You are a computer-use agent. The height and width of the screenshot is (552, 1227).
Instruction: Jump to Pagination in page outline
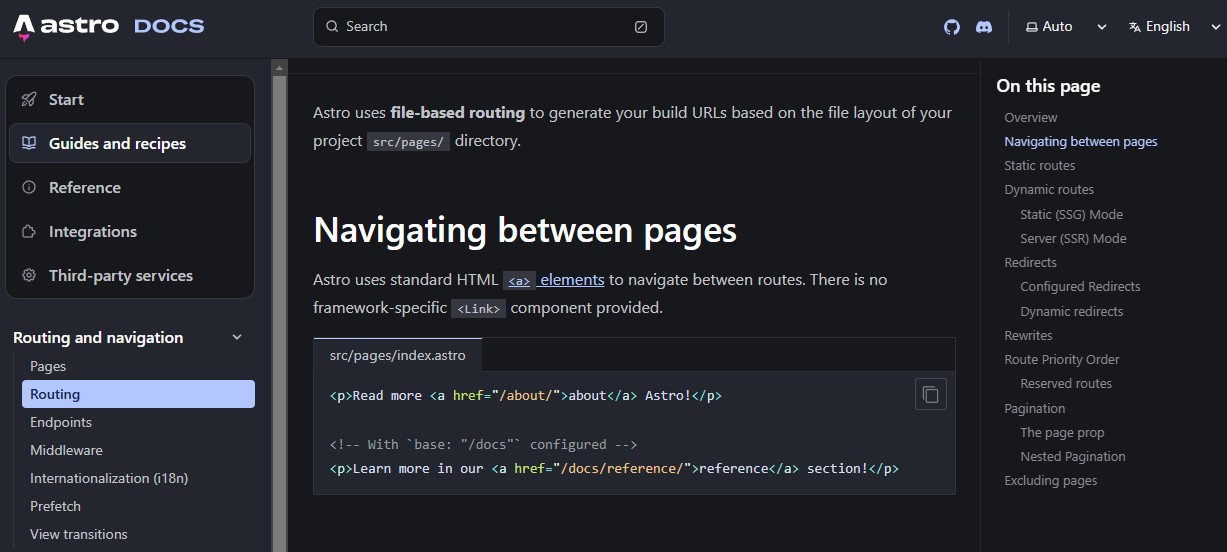(x=1034, y=408)
